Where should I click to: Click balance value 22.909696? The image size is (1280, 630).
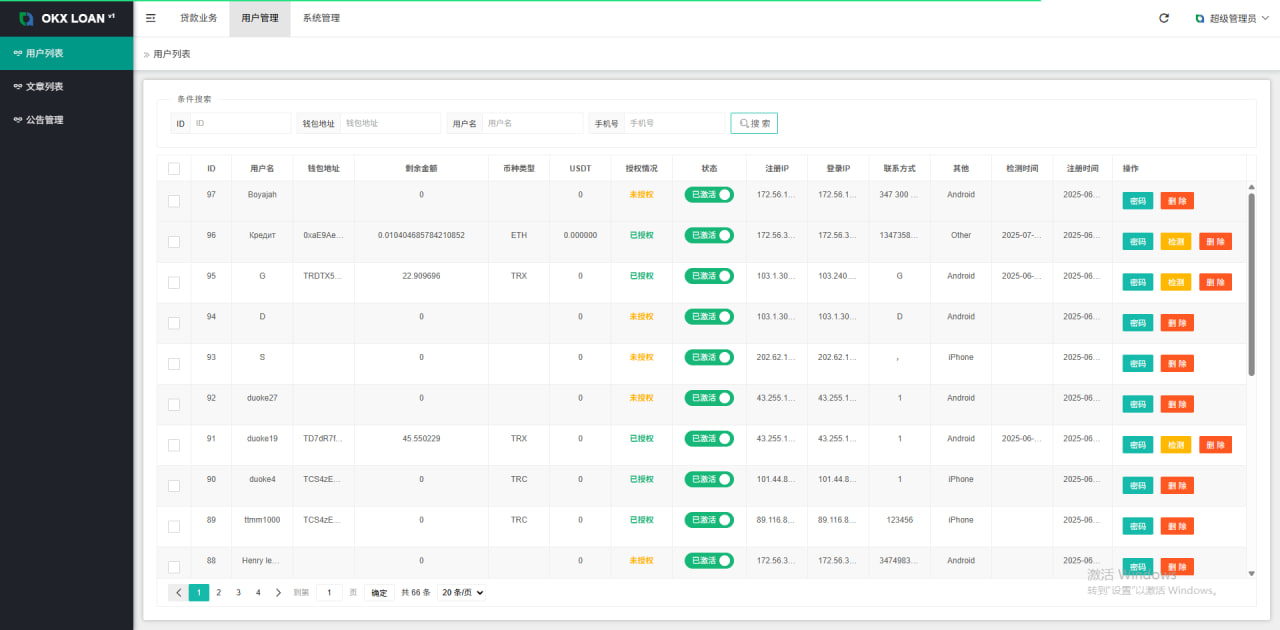pyautogui.click(x=421, y=276)
